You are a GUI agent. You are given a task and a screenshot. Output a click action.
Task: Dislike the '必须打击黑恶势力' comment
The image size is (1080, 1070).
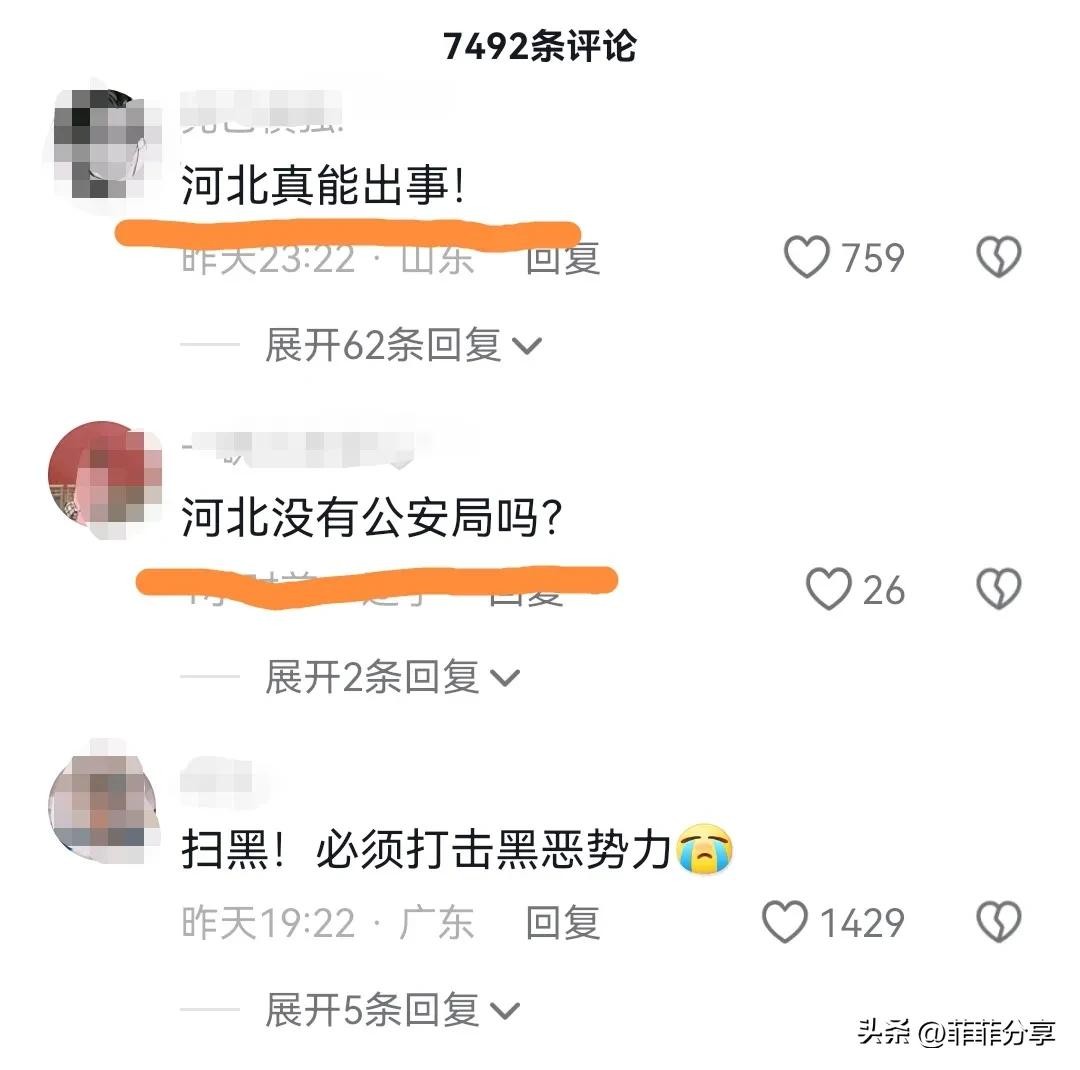coord(998,922)
